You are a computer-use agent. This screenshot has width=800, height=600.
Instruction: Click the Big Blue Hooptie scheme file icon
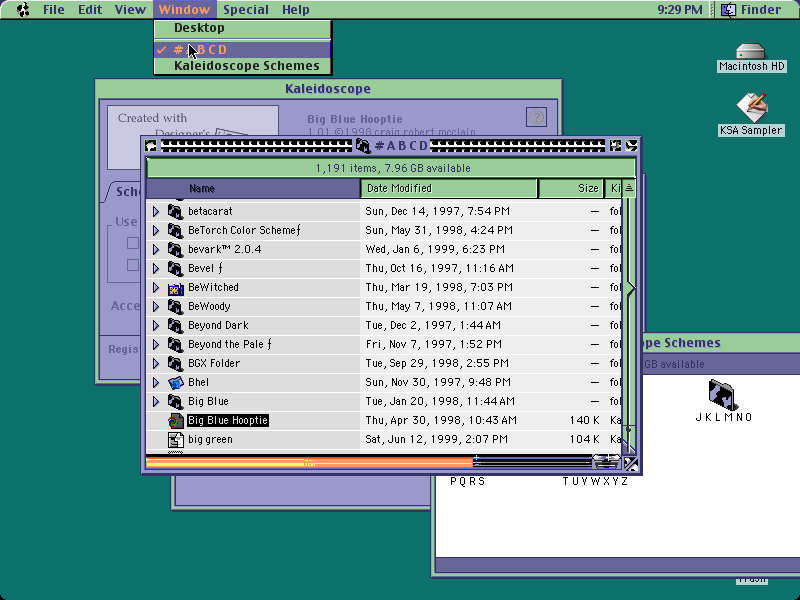pyautogui.click(x=175, y=420)
